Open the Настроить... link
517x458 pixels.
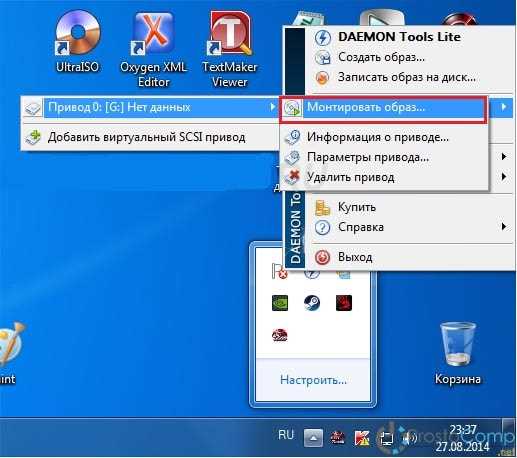click(313, 380)
